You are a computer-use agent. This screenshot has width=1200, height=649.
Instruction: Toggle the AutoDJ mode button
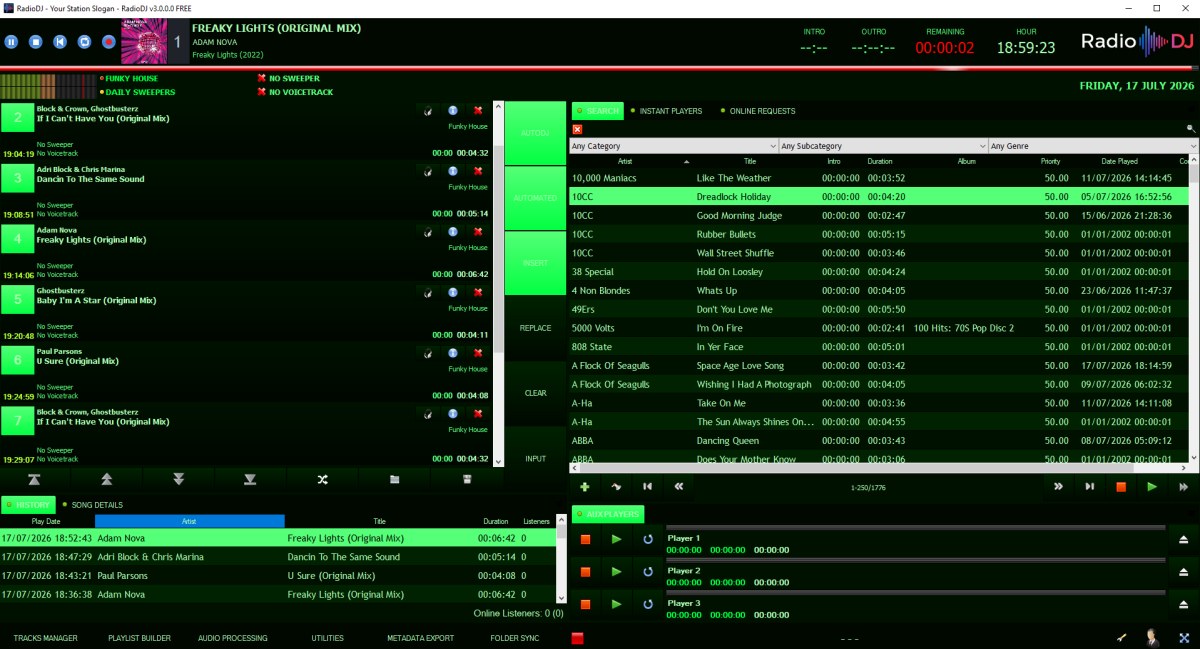pyautogui.click(x=536, y=133)
